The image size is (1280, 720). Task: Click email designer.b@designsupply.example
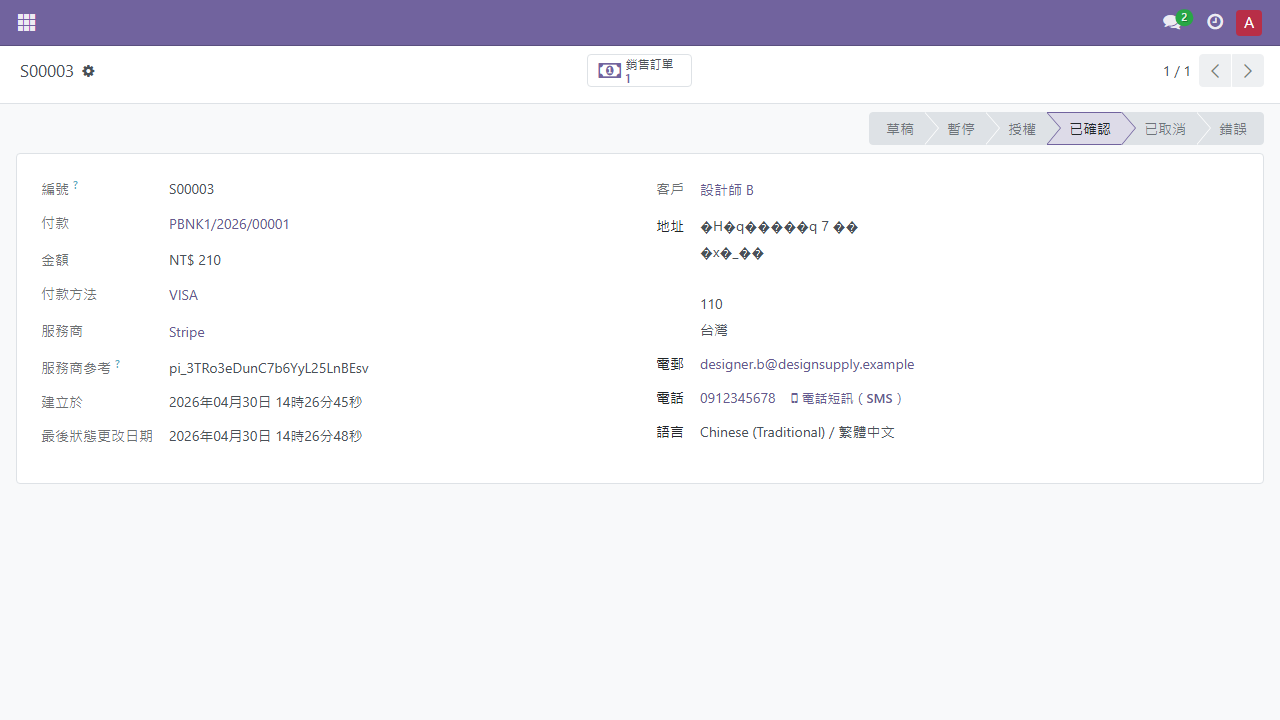point(807,364)
